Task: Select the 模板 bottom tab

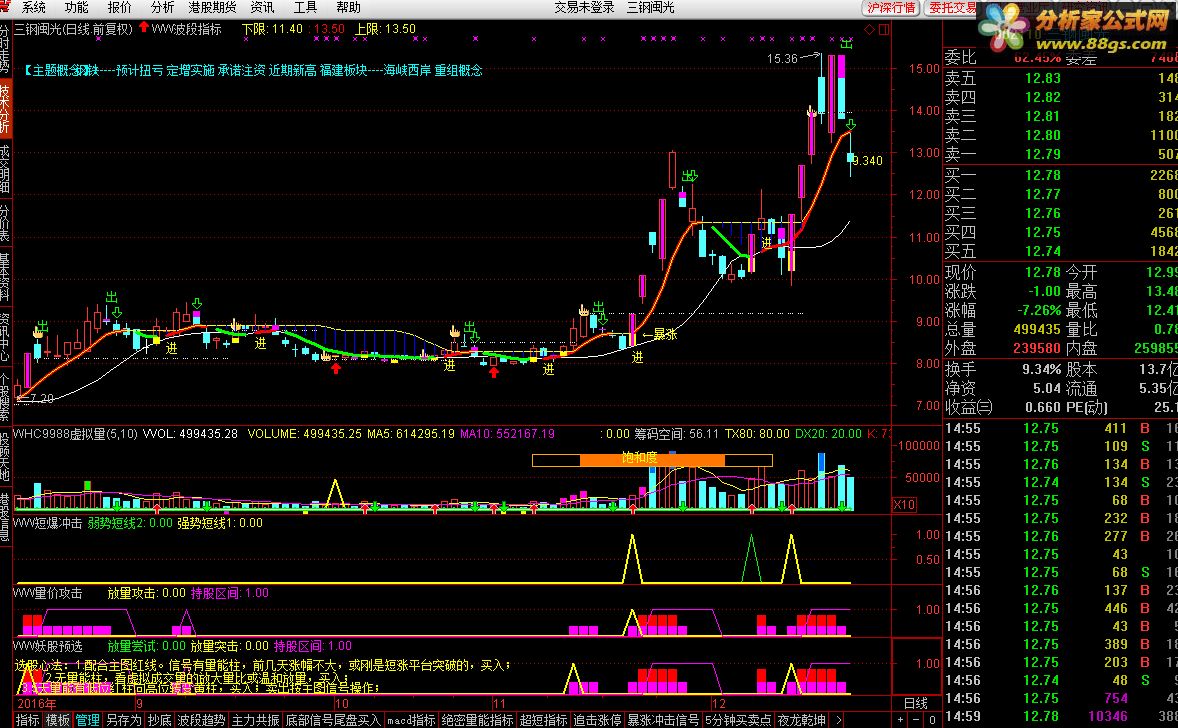Action: 57,720
